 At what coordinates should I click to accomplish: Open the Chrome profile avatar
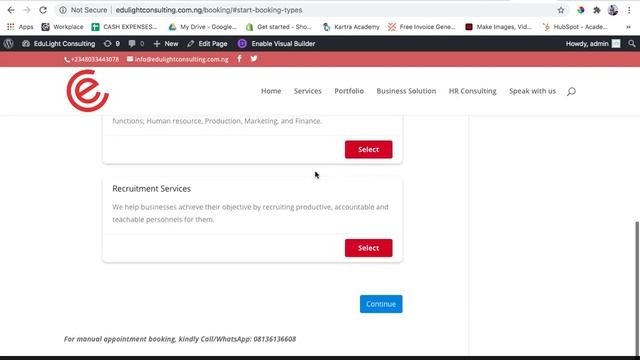pos(613,10)
